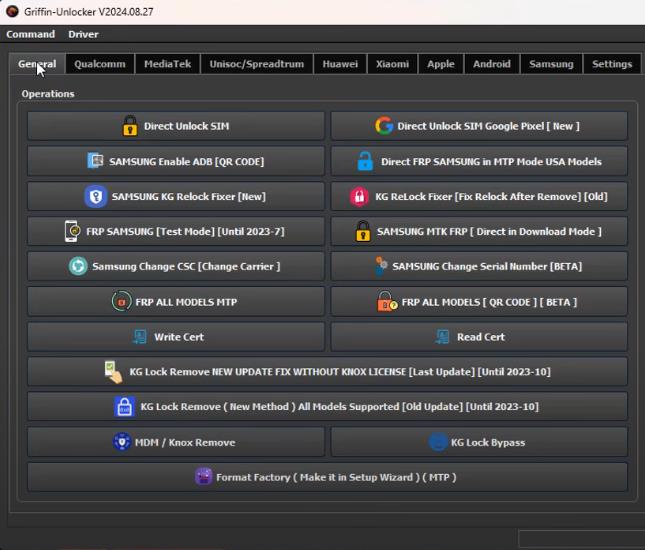
Task: Switch to the MediaTek tab
Action: 167,64
